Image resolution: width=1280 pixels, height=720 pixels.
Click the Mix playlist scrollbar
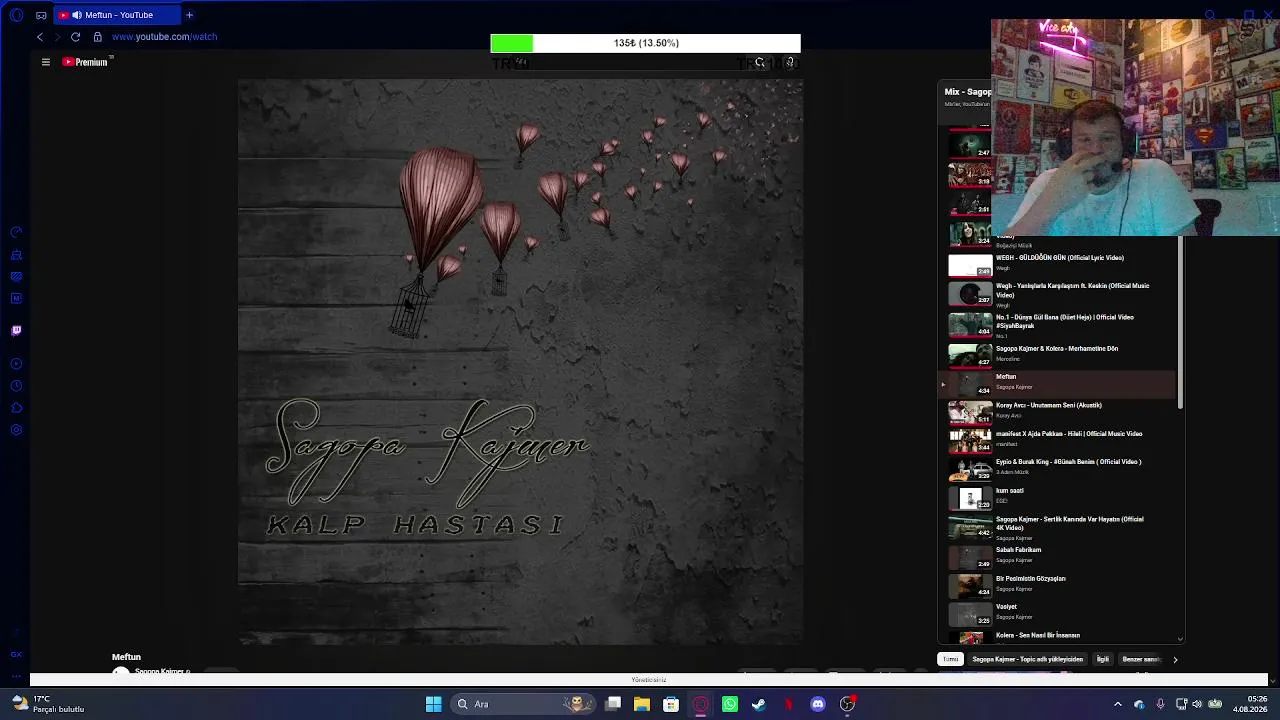point(1181,322)
